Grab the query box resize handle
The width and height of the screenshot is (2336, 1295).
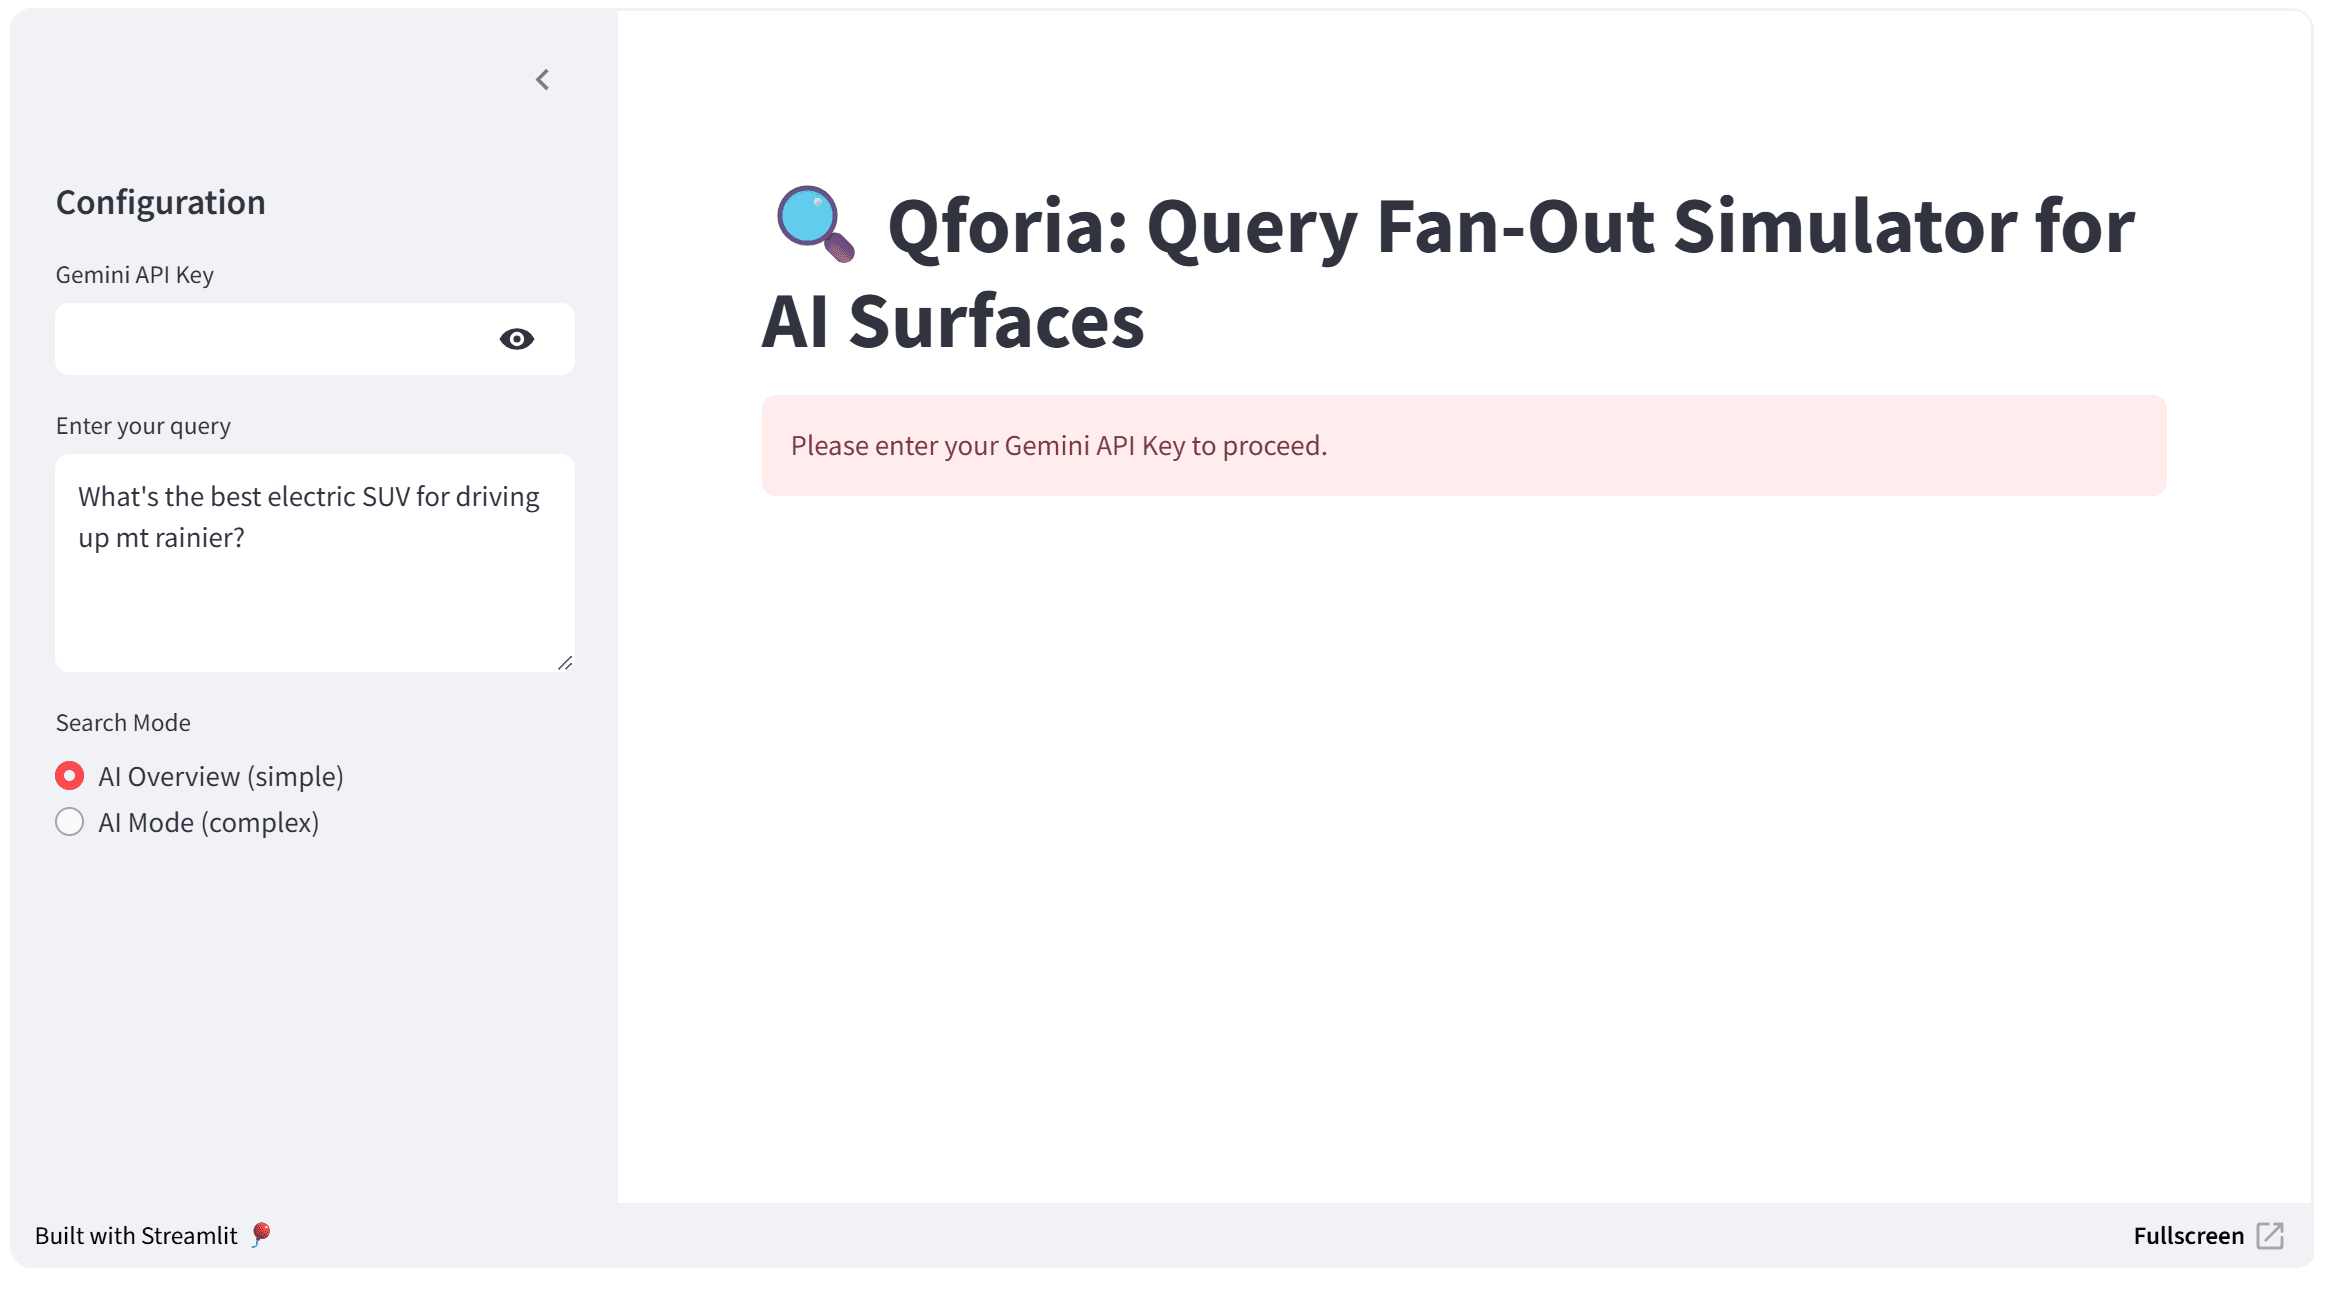pyautogui.click(x=565, y=662)
